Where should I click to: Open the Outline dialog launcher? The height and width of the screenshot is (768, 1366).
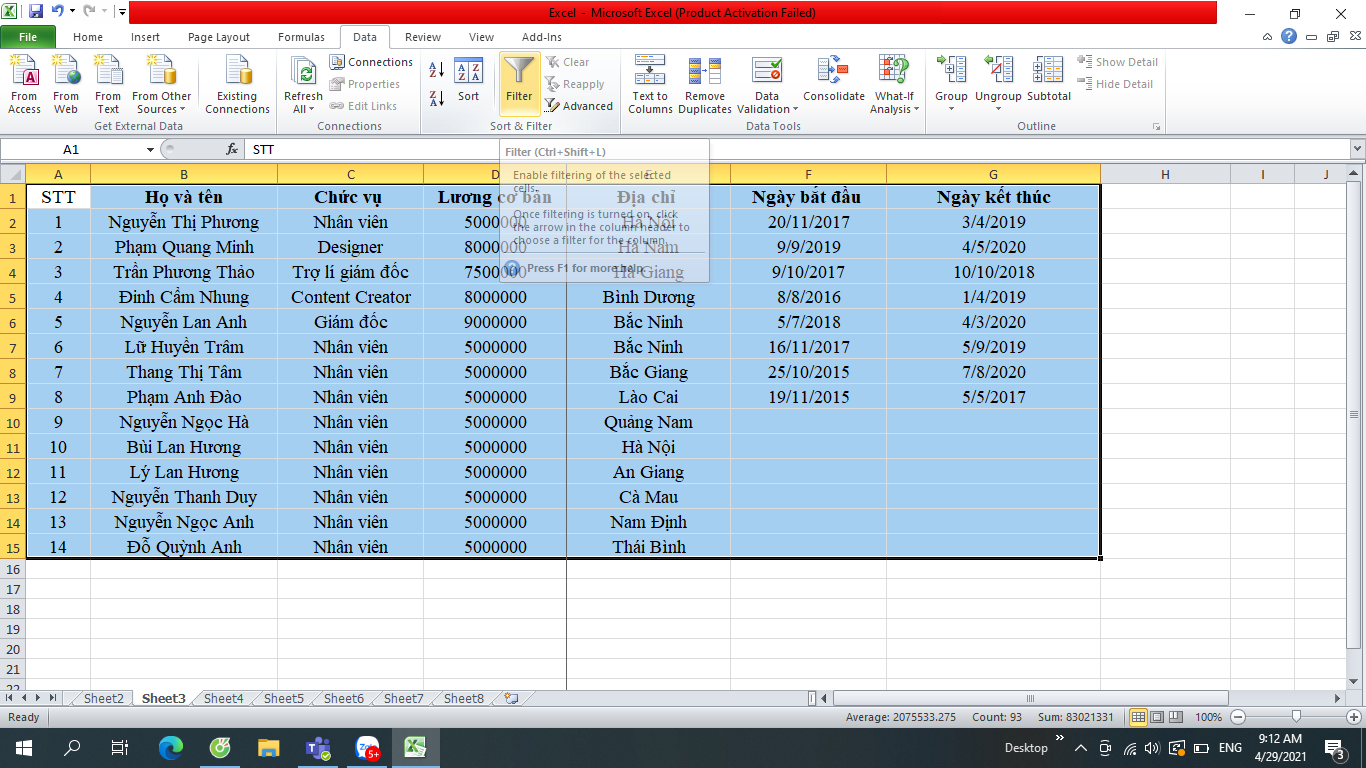tap(1157, 127)
